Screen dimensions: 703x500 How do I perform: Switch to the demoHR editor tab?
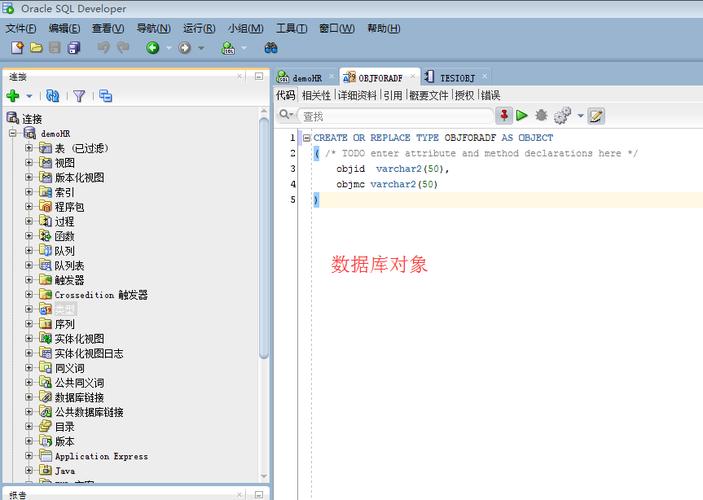(x=307, y=78)
